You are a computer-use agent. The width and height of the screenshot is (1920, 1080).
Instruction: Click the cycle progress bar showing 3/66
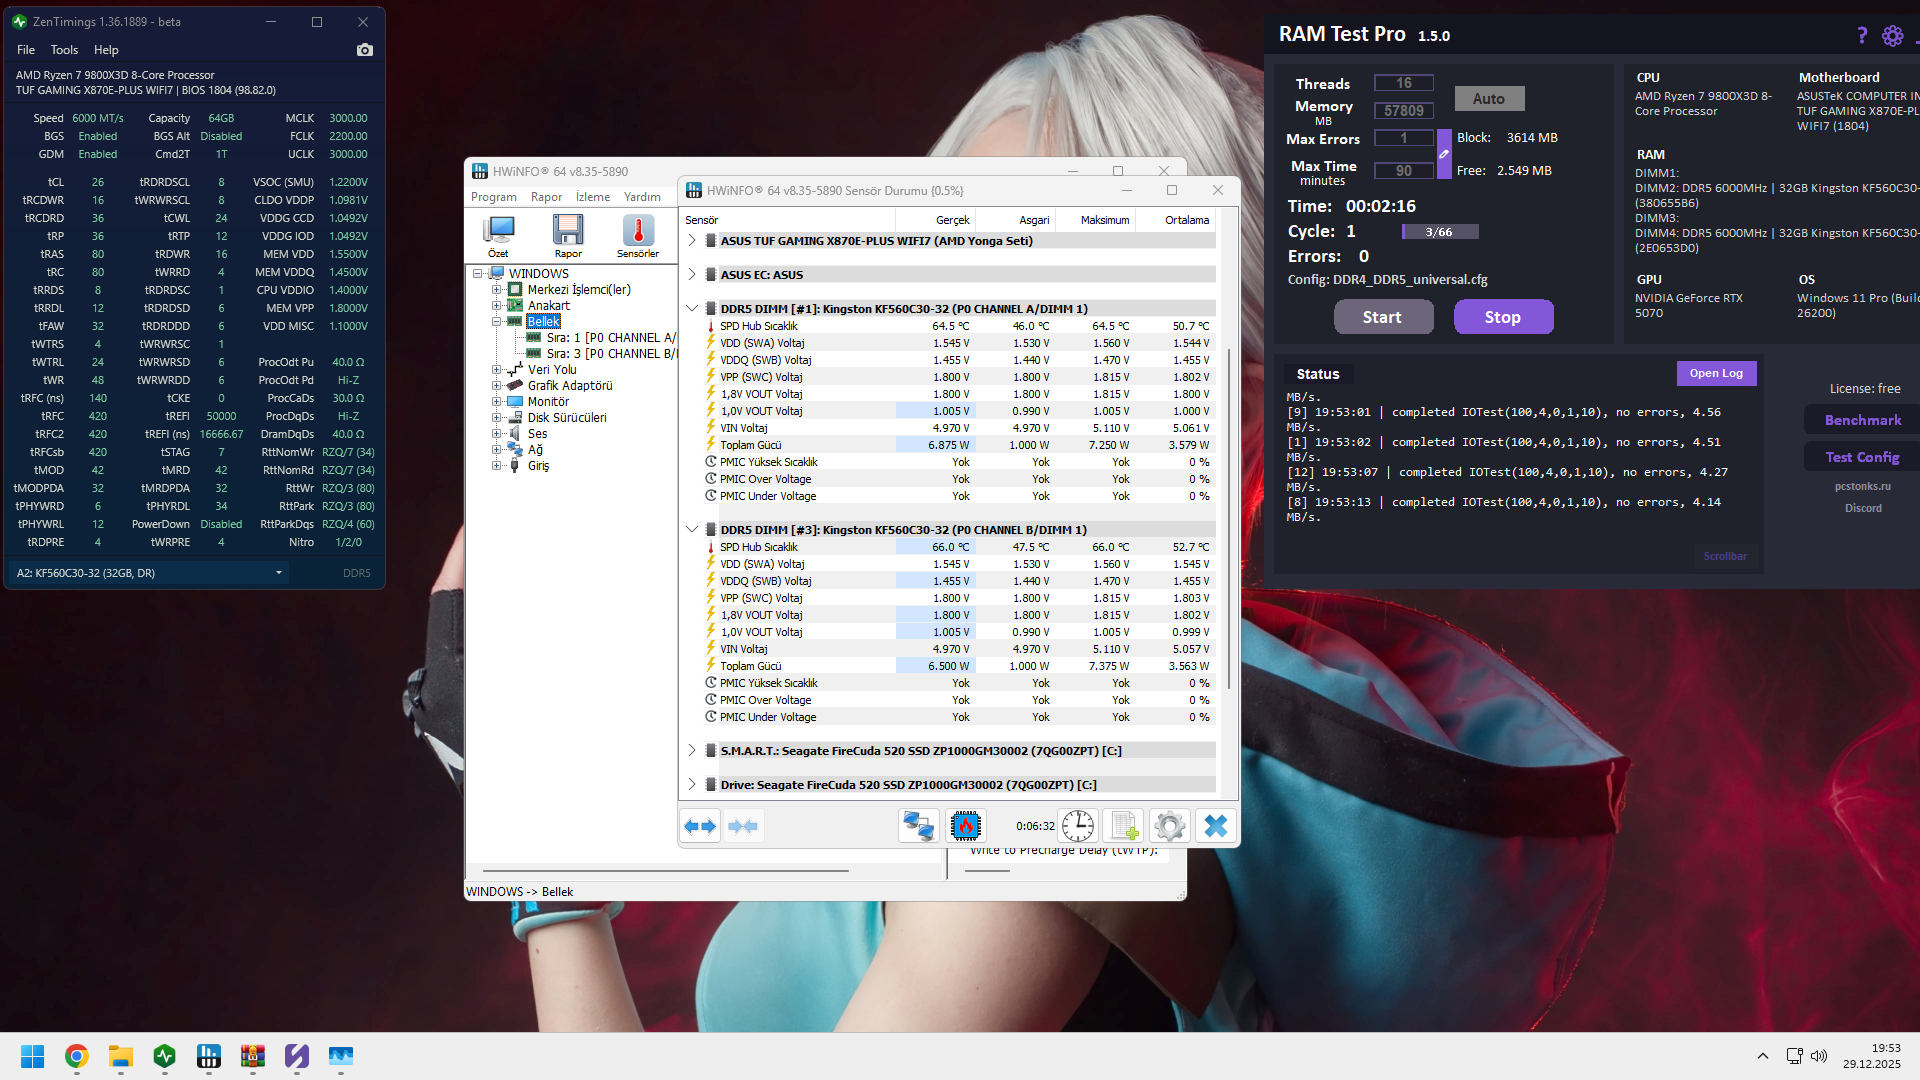coord(1439,232)
